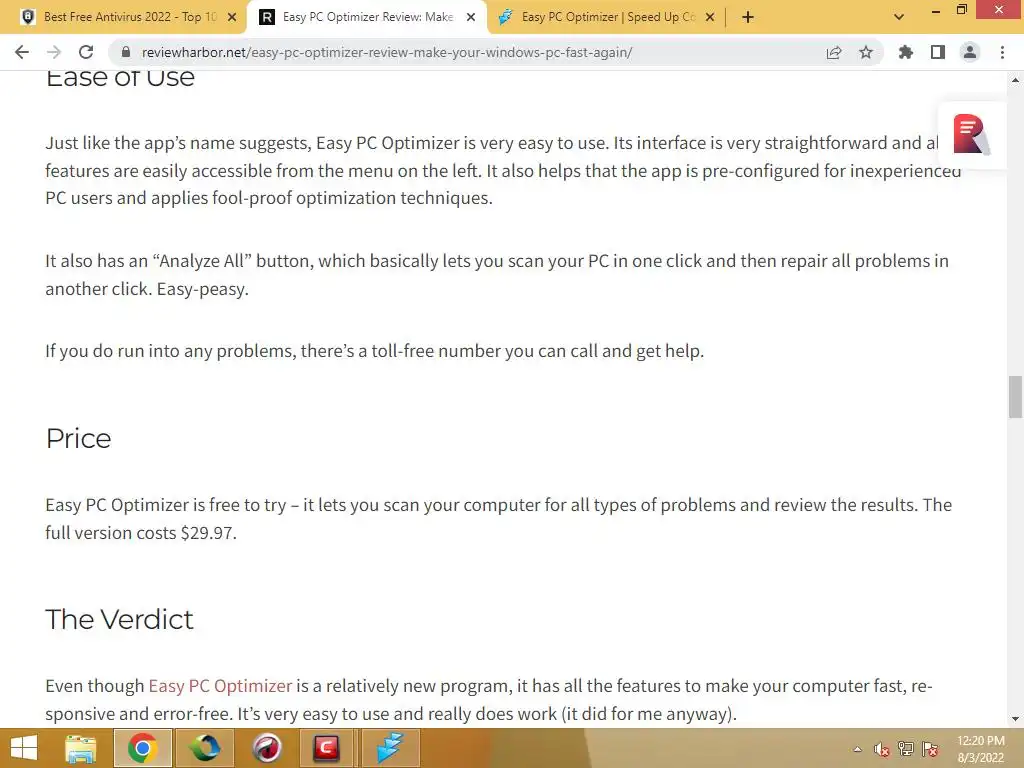Open the green swirl taskbar app
The height and width of the screenshot is (768, 1024).
pos(204,748)
